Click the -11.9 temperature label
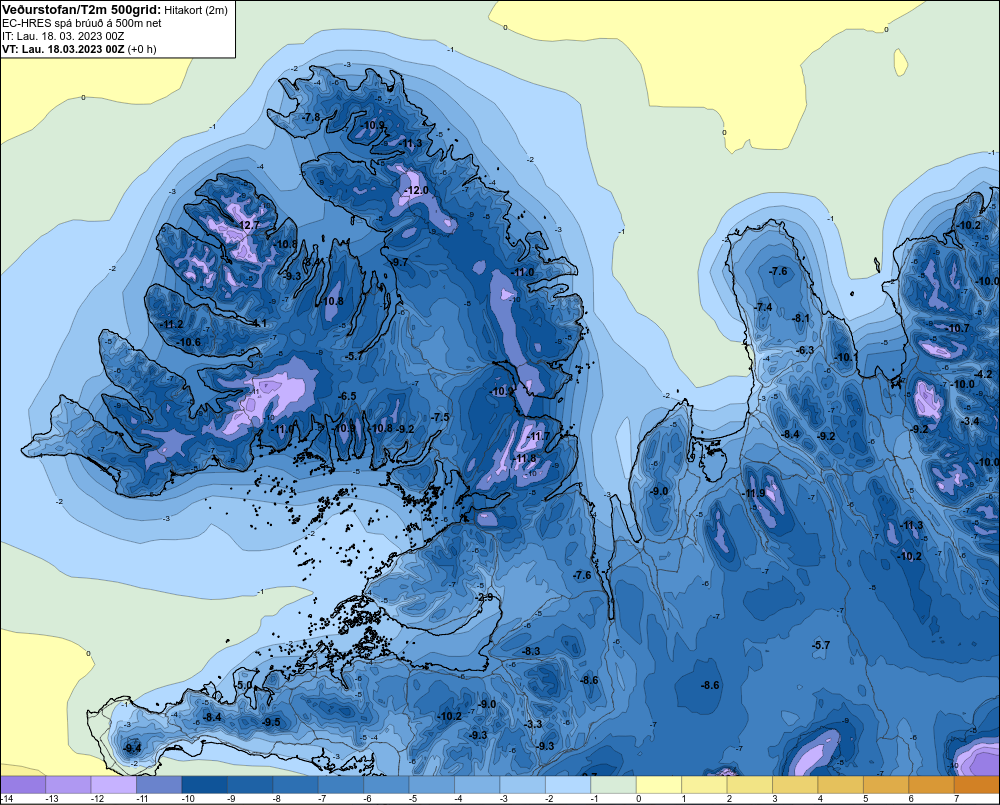This screenshot has width=1000, height=805. 754,493
